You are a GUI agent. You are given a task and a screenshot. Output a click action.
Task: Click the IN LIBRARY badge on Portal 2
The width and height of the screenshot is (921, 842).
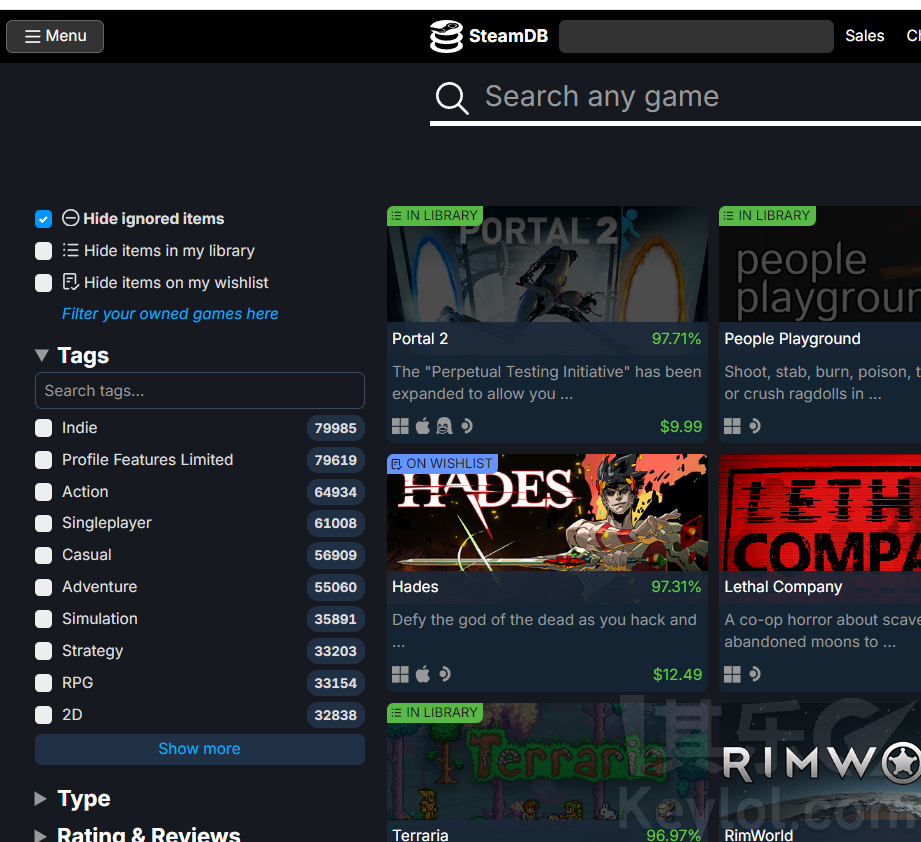pos(435,215)
